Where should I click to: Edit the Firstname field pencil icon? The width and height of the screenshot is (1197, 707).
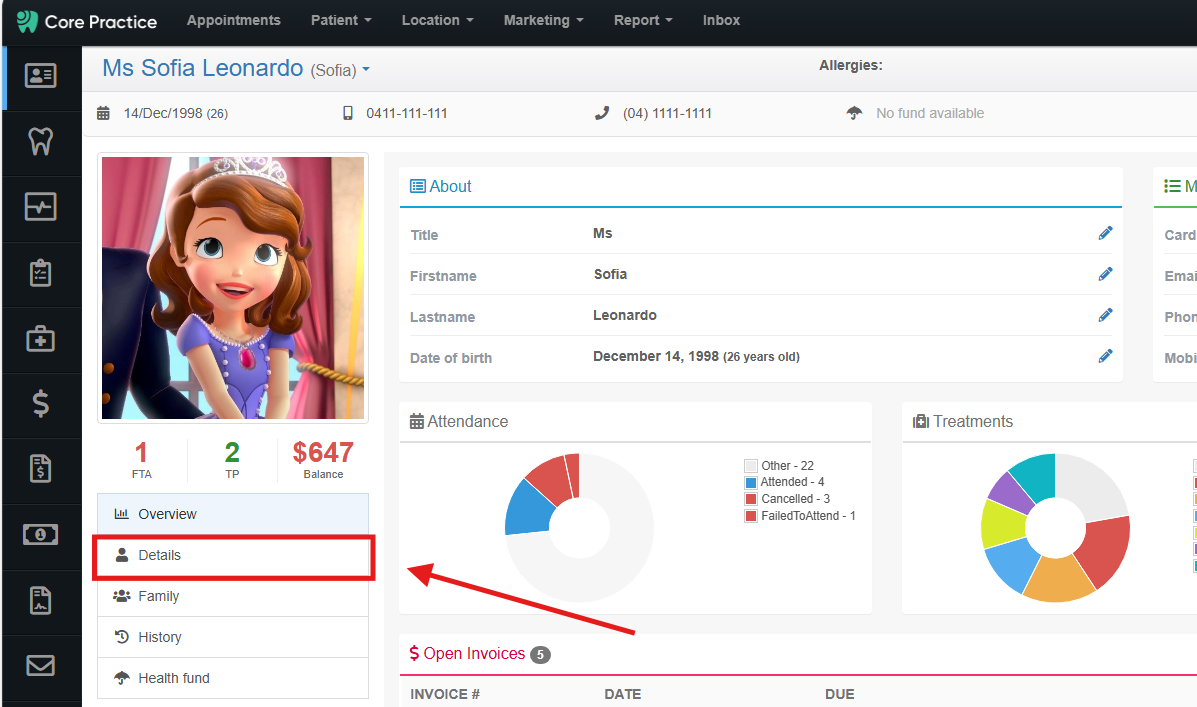pyautogui.click(x=1105, y=274)
